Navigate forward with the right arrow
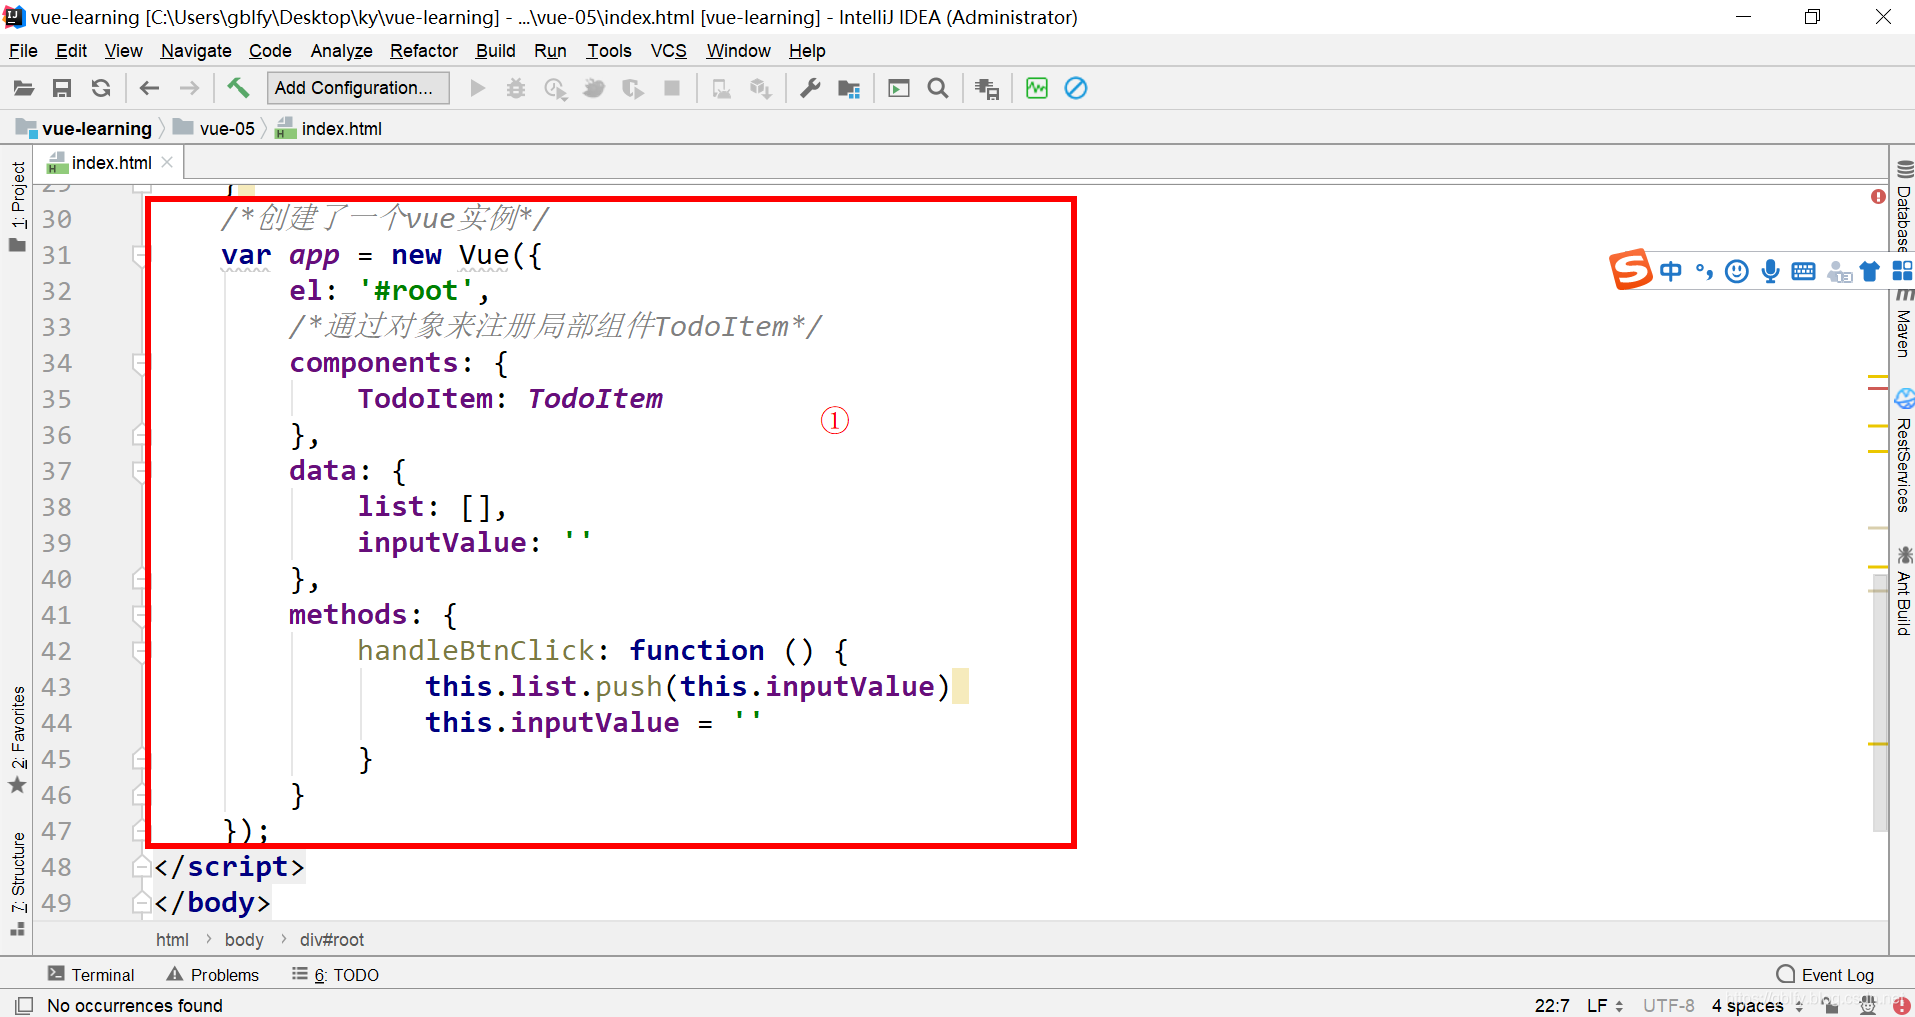 (x=189, y=89)
